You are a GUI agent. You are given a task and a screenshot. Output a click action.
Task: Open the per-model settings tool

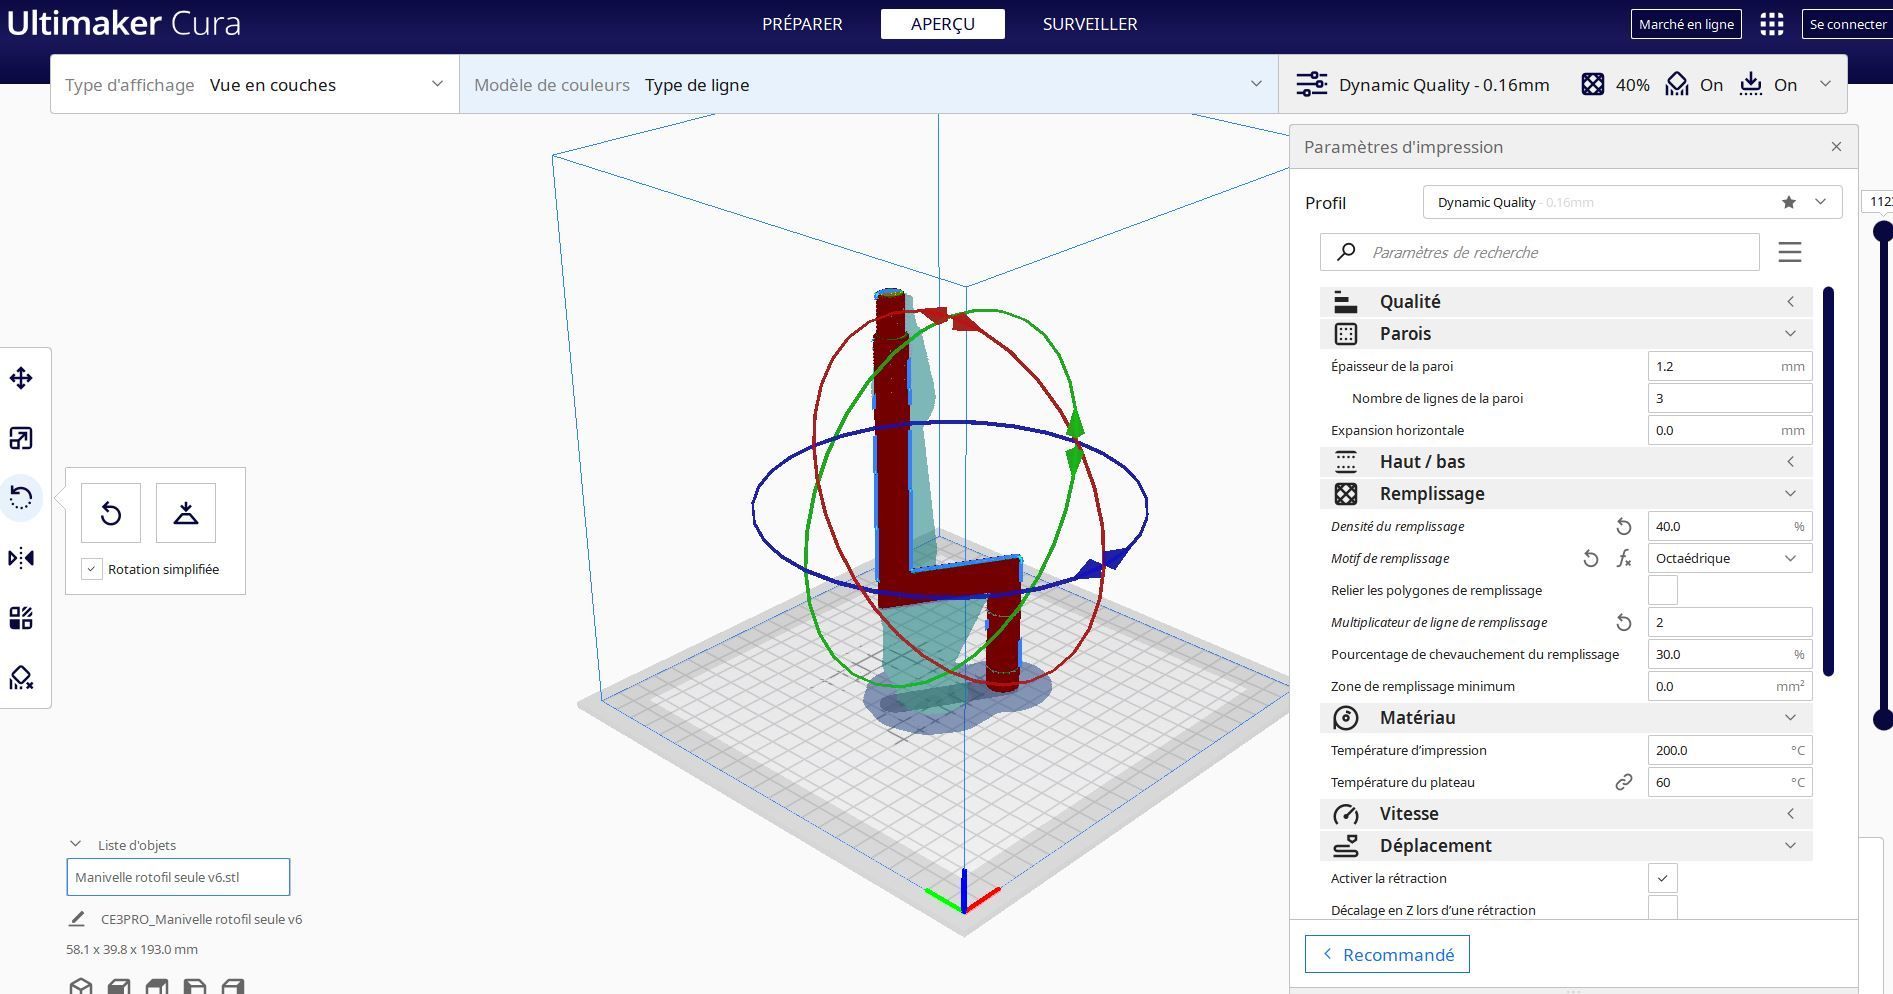[x=21, y=618]
